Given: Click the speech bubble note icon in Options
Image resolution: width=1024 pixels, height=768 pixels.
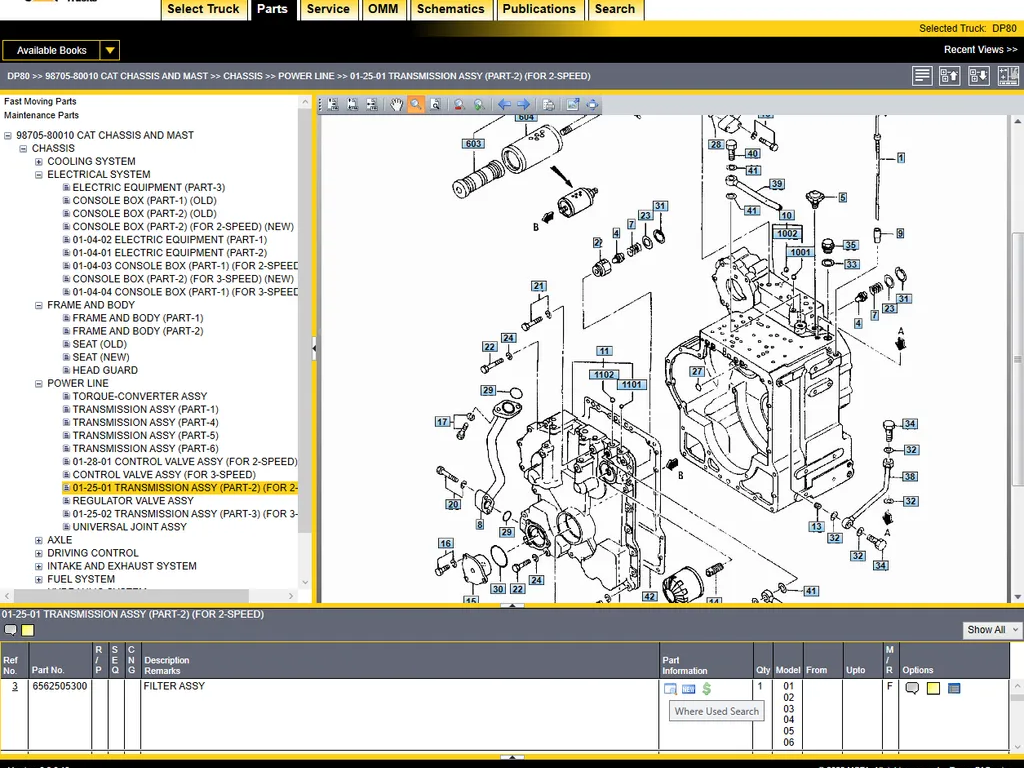Looking at the screenshot, I should [x=912, y=688].
